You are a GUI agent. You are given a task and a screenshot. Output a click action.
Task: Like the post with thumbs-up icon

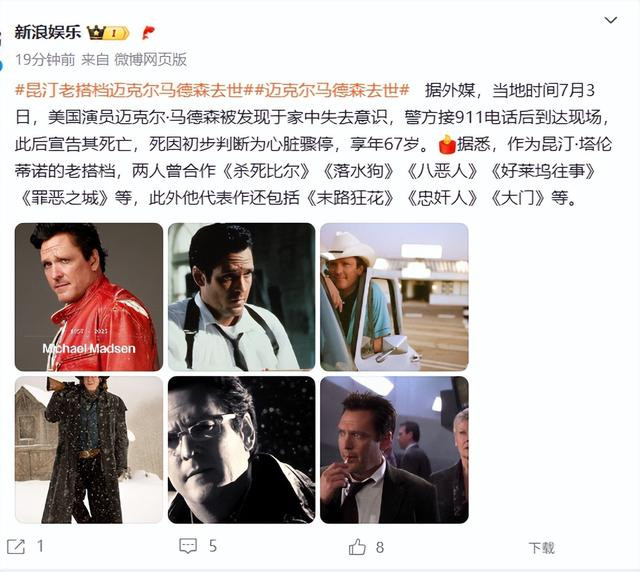pos(357,547)
